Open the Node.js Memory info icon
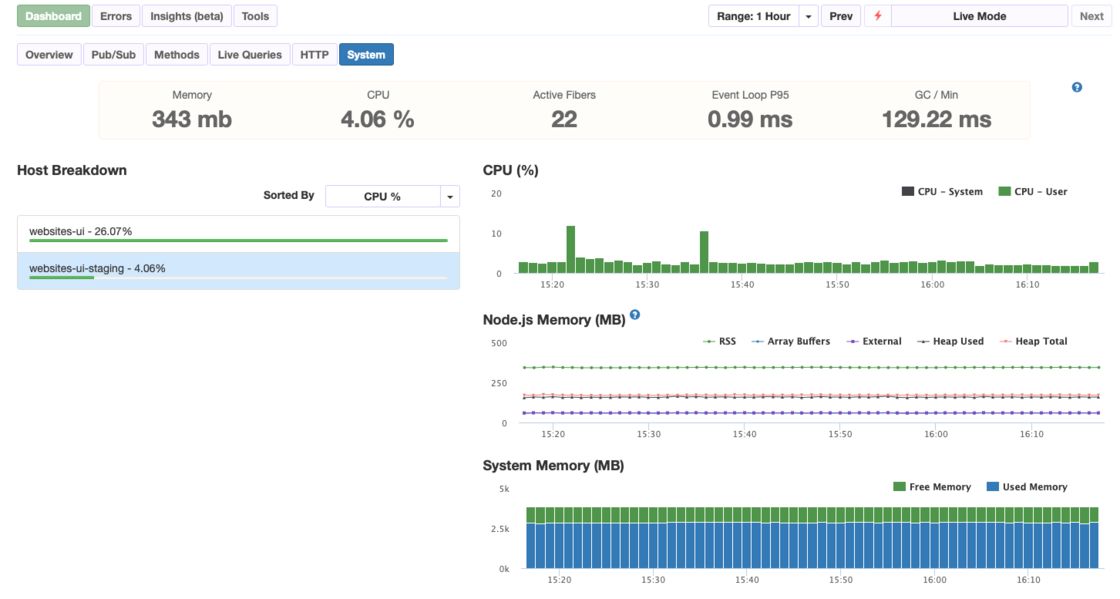The width and height of the screenshot is (1120, 599). pos(633,315)
